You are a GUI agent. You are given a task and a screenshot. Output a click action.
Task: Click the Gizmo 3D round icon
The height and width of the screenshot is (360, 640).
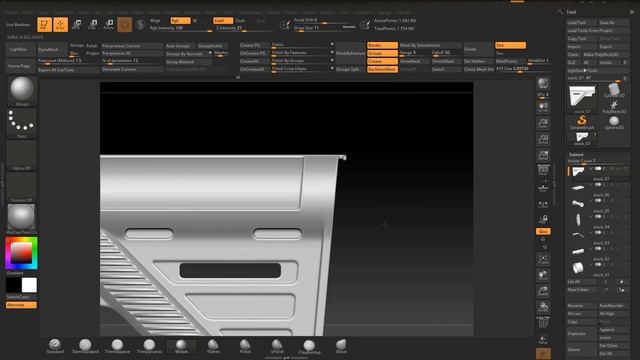pyautogui.click(x=124, y=24)
